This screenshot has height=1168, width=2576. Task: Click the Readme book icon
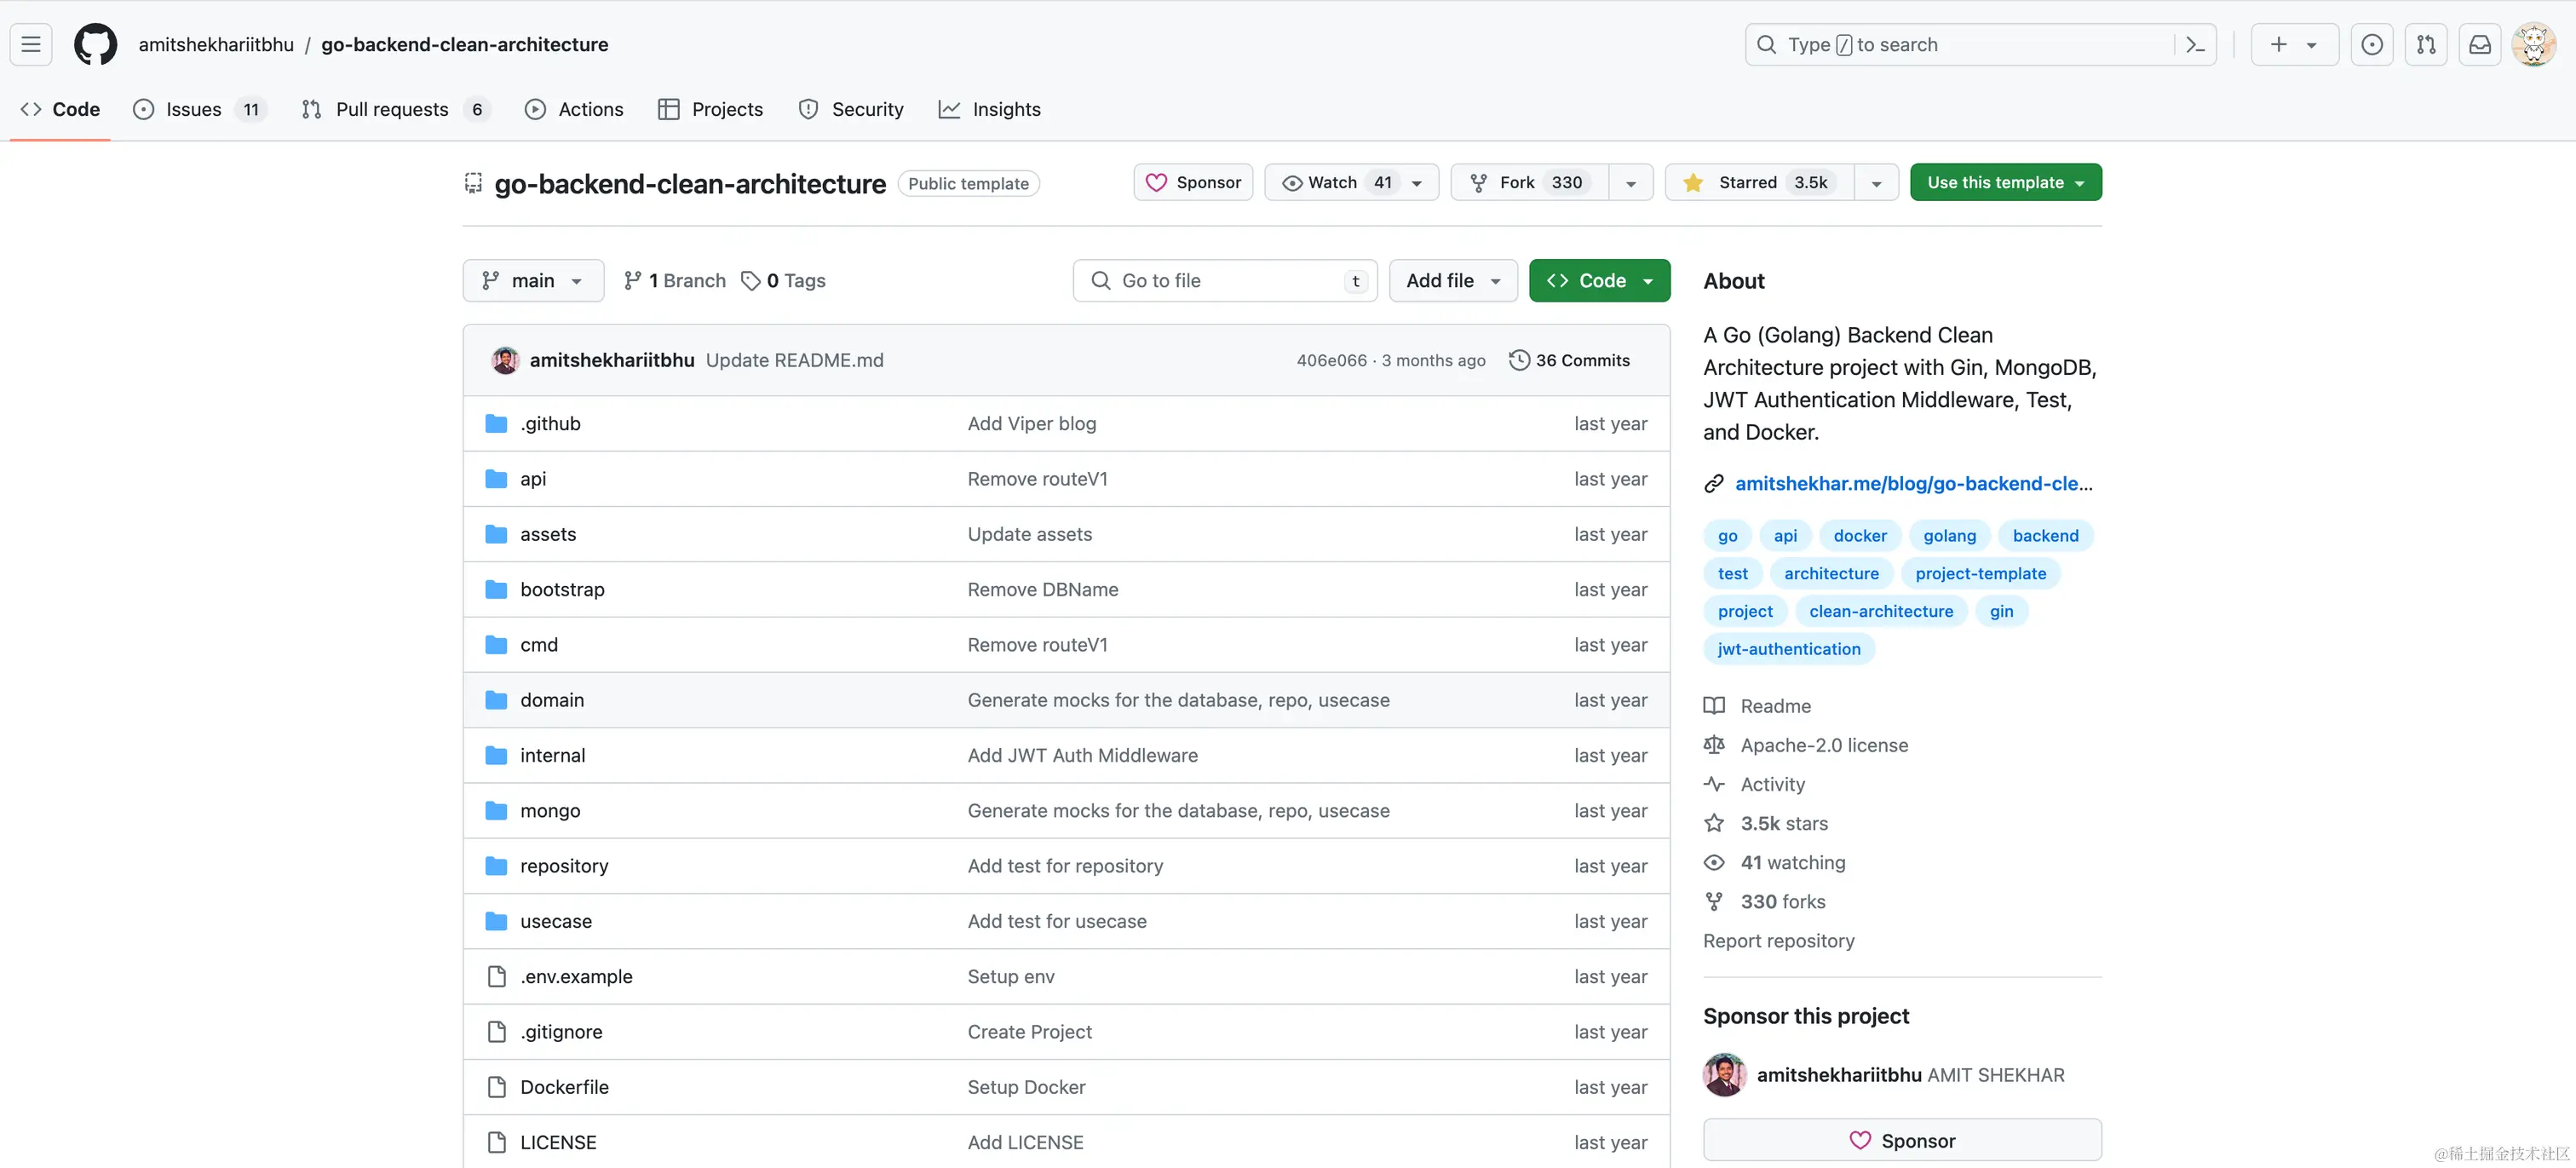tap(1714, 706)
